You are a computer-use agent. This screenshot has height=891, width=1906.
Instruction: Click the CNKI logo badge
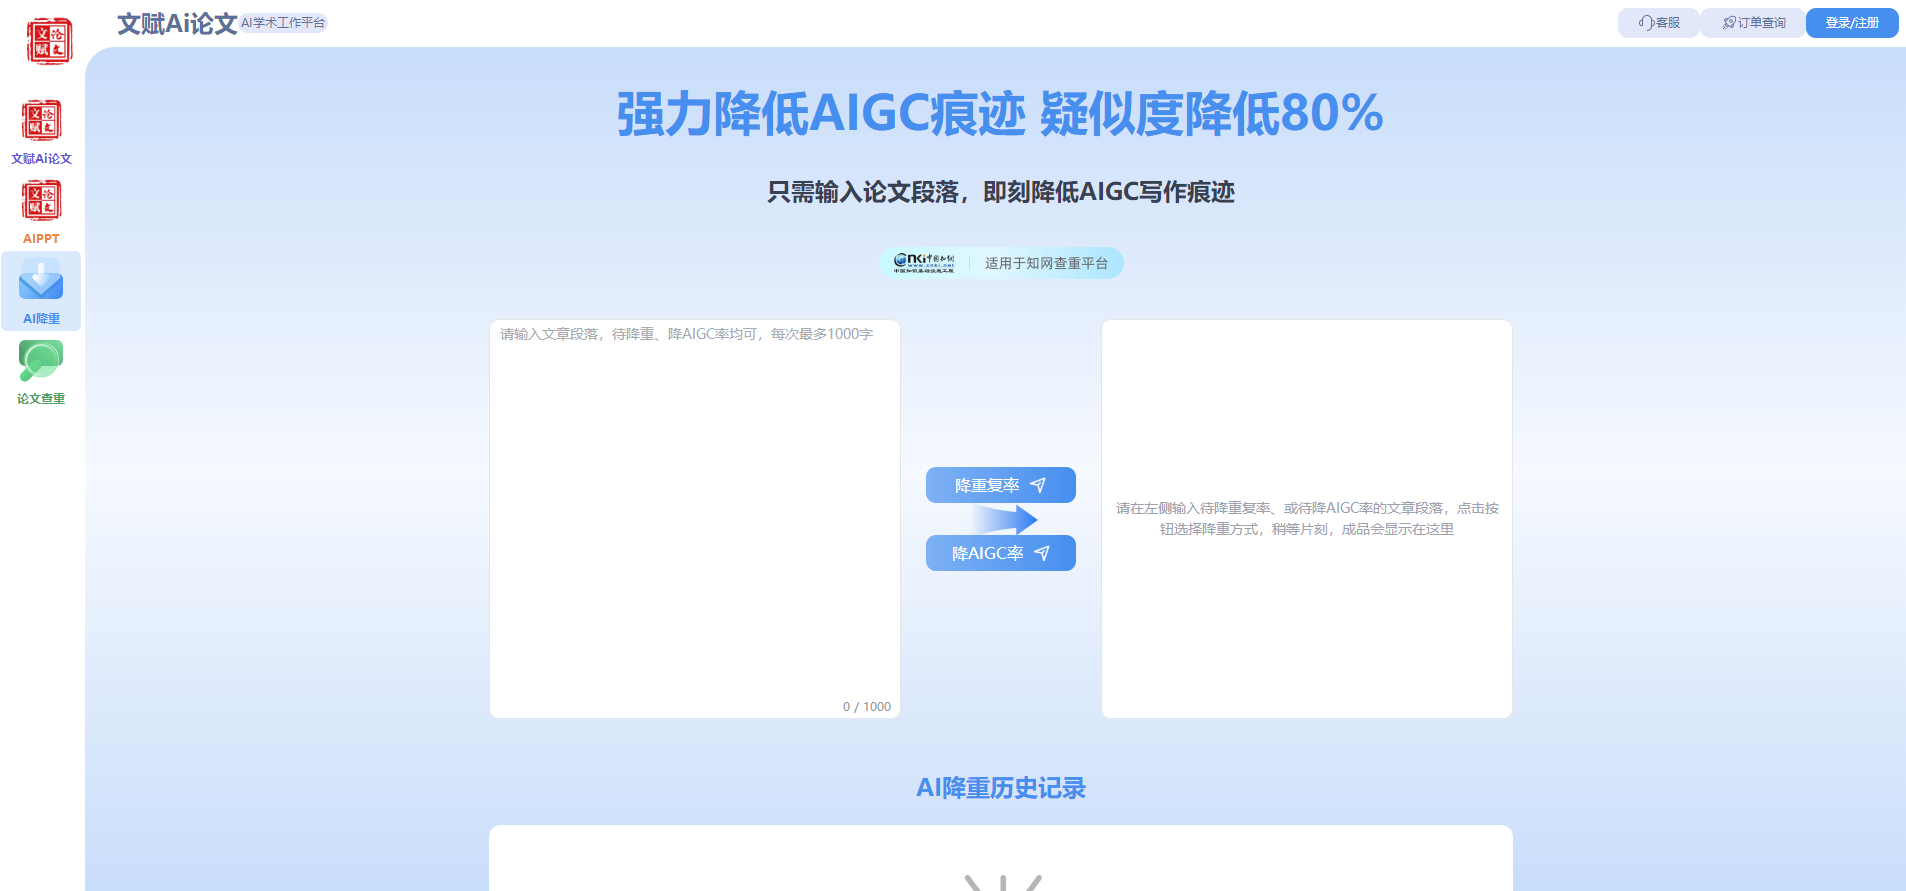pyautogui.click(x=923, y=263)
